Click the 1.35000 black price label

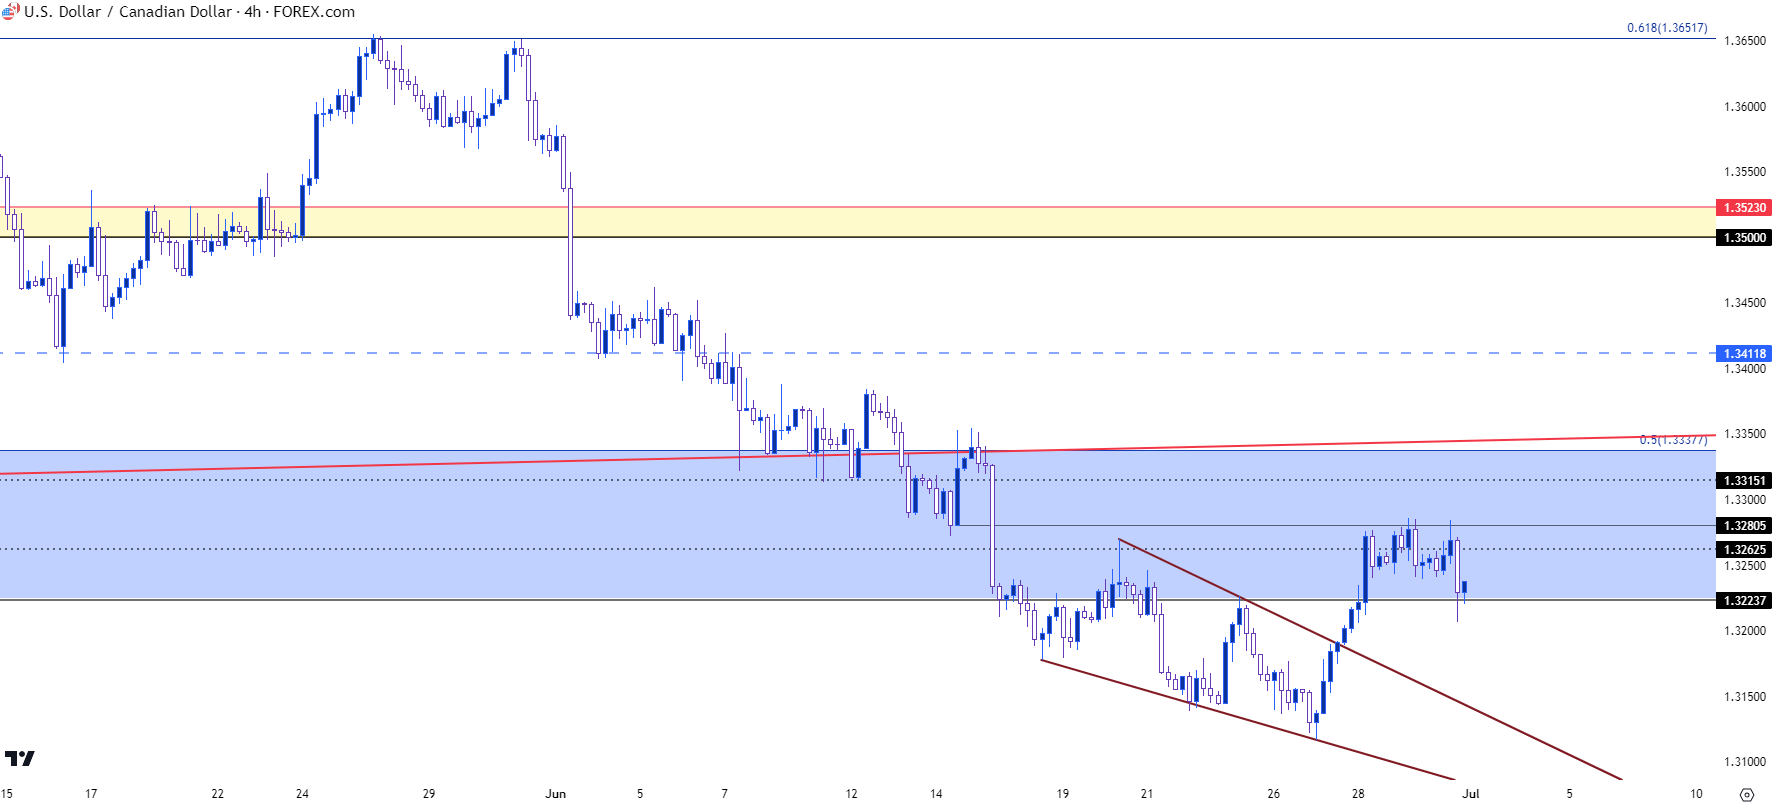pos(1744,238)
